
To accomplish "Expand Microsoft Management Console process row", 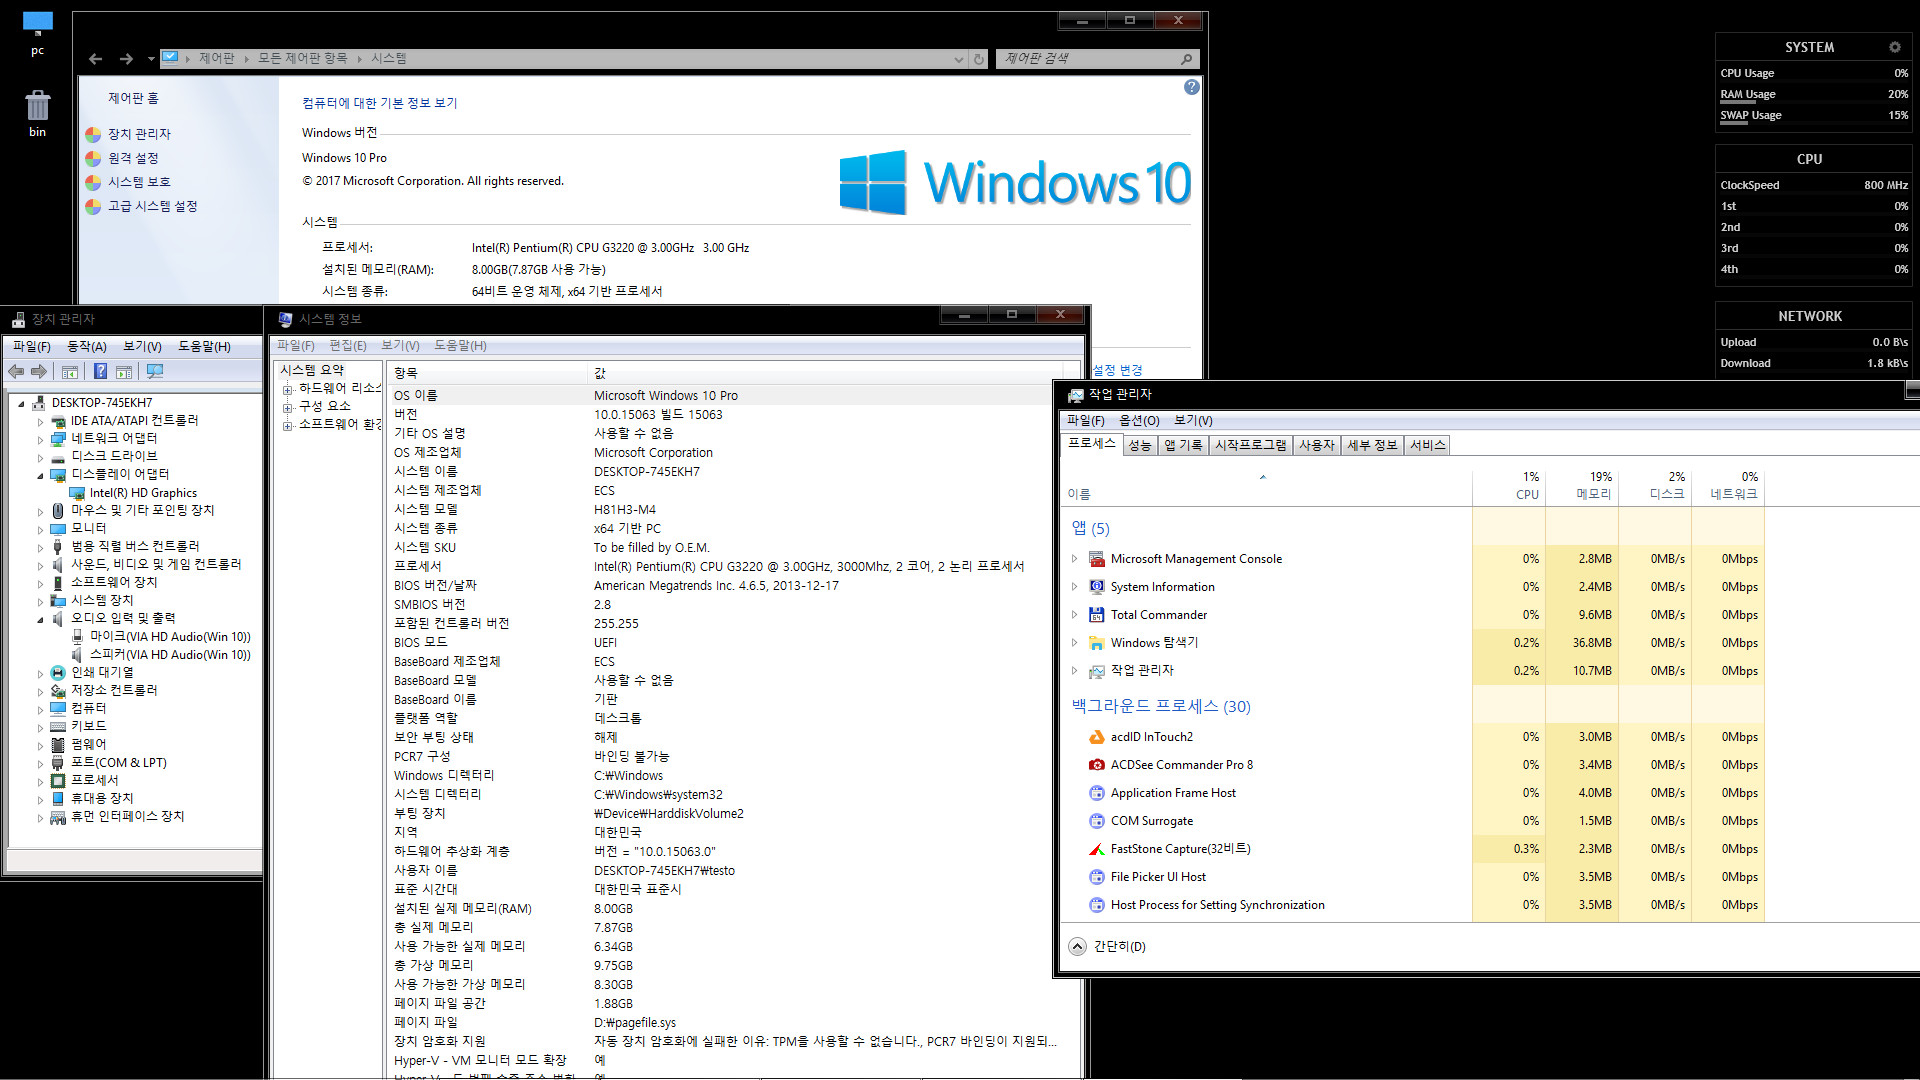I will 1075,559.
